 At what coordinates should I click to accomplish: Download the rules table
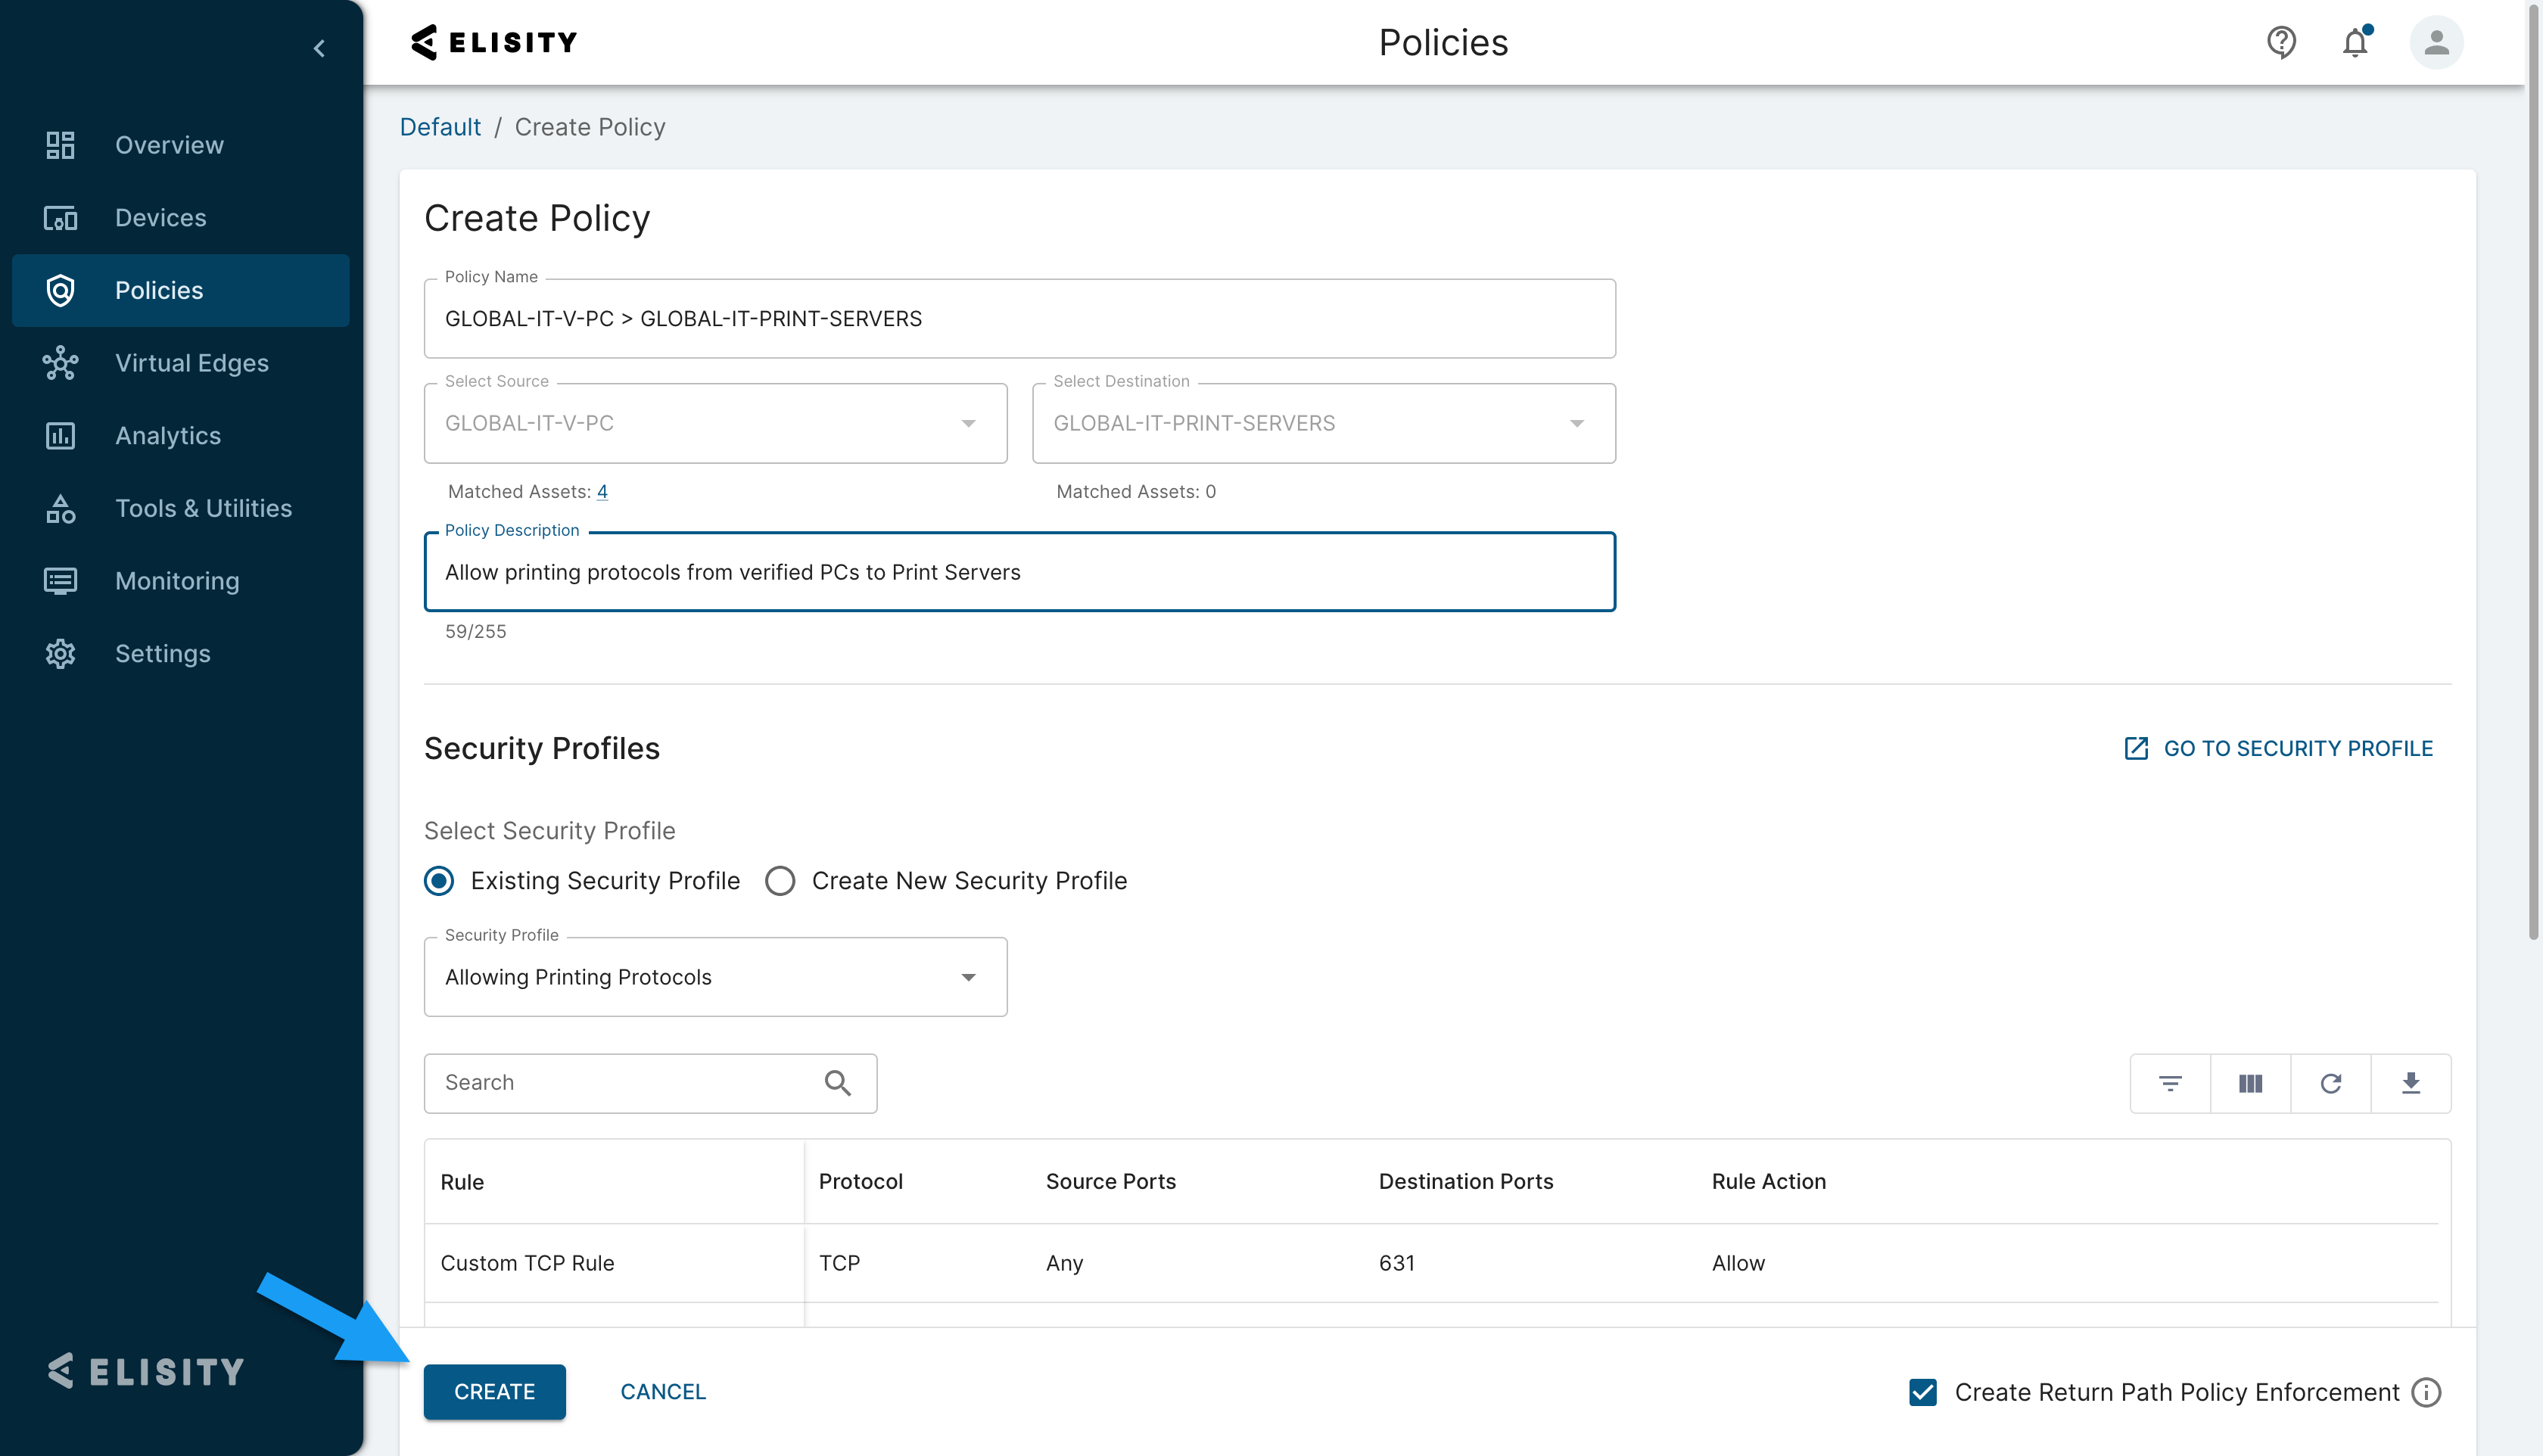pos(2411,1083)
